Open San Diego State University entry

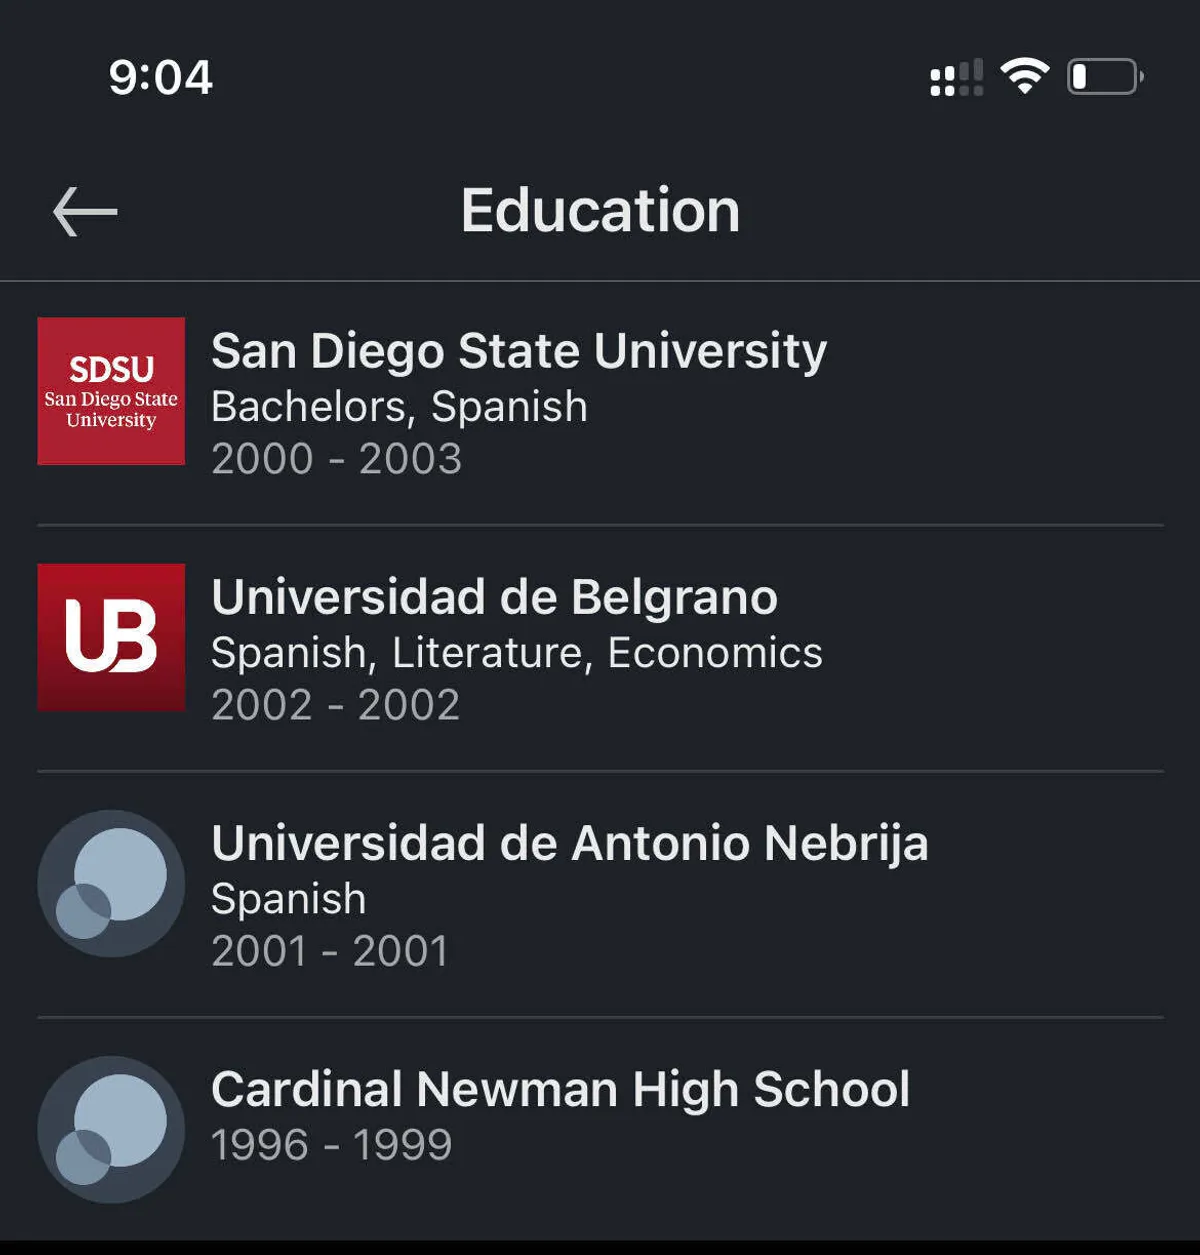519,351
